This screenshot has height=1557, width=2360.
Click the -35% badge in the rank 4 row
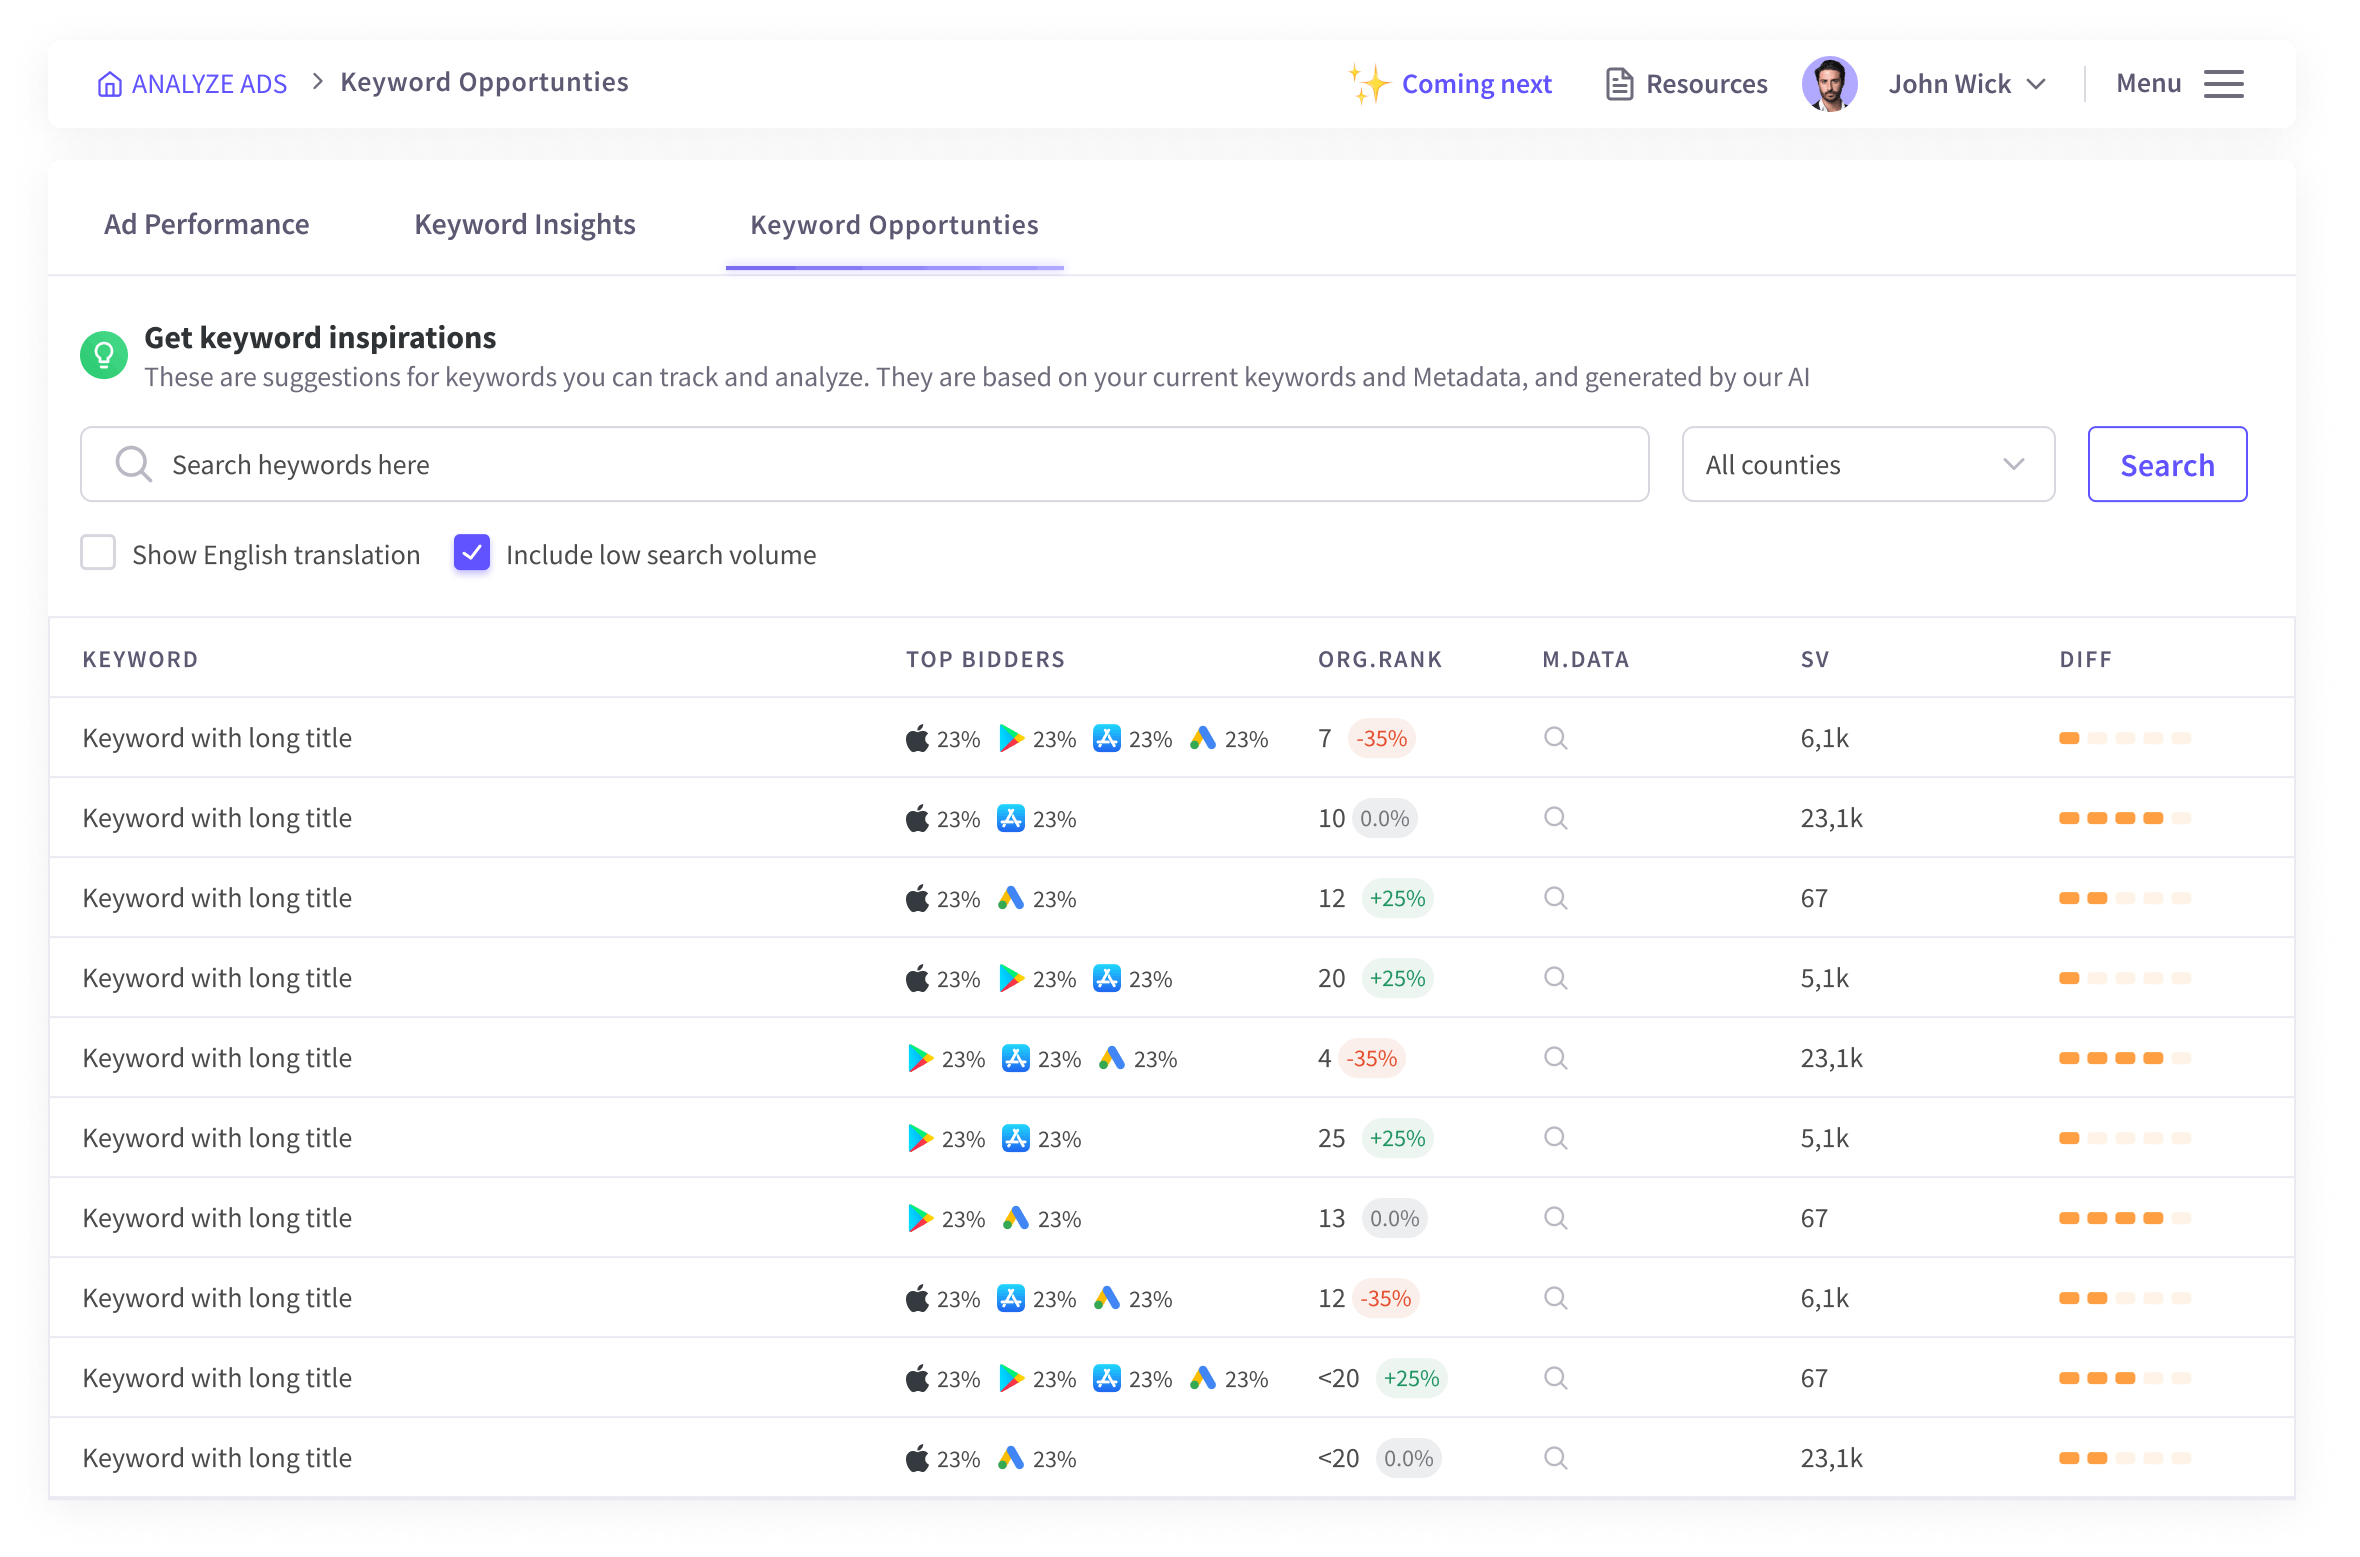(x=1372, y=1058)
